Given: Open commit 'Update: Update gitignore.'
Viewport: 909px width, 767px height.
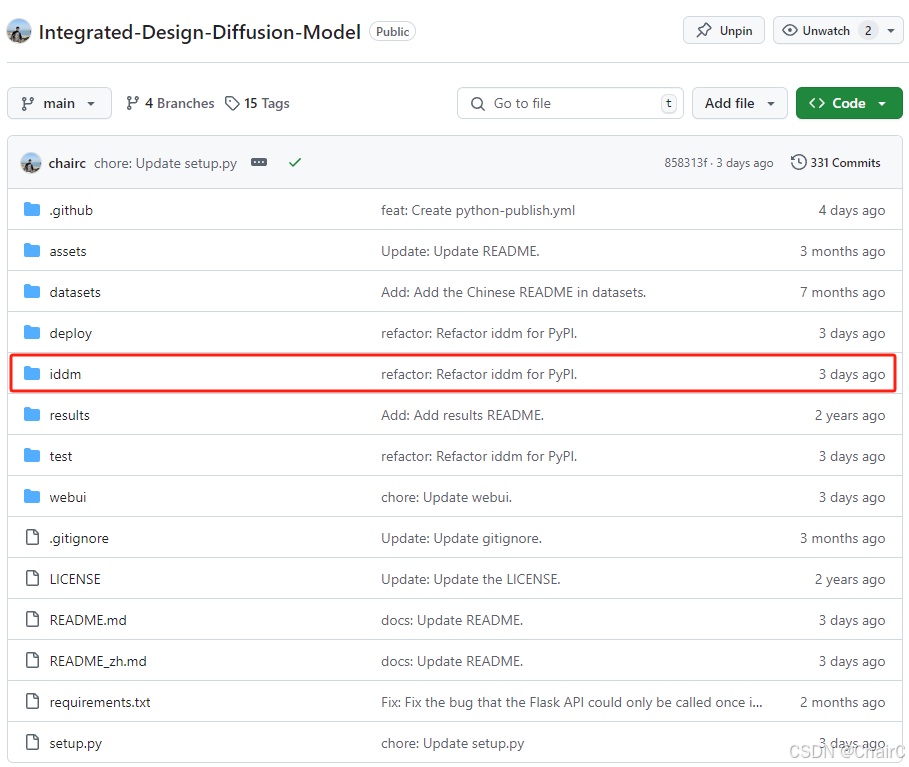Looking at the screenshot, I should pyautogui.click(x=461, y=539).
